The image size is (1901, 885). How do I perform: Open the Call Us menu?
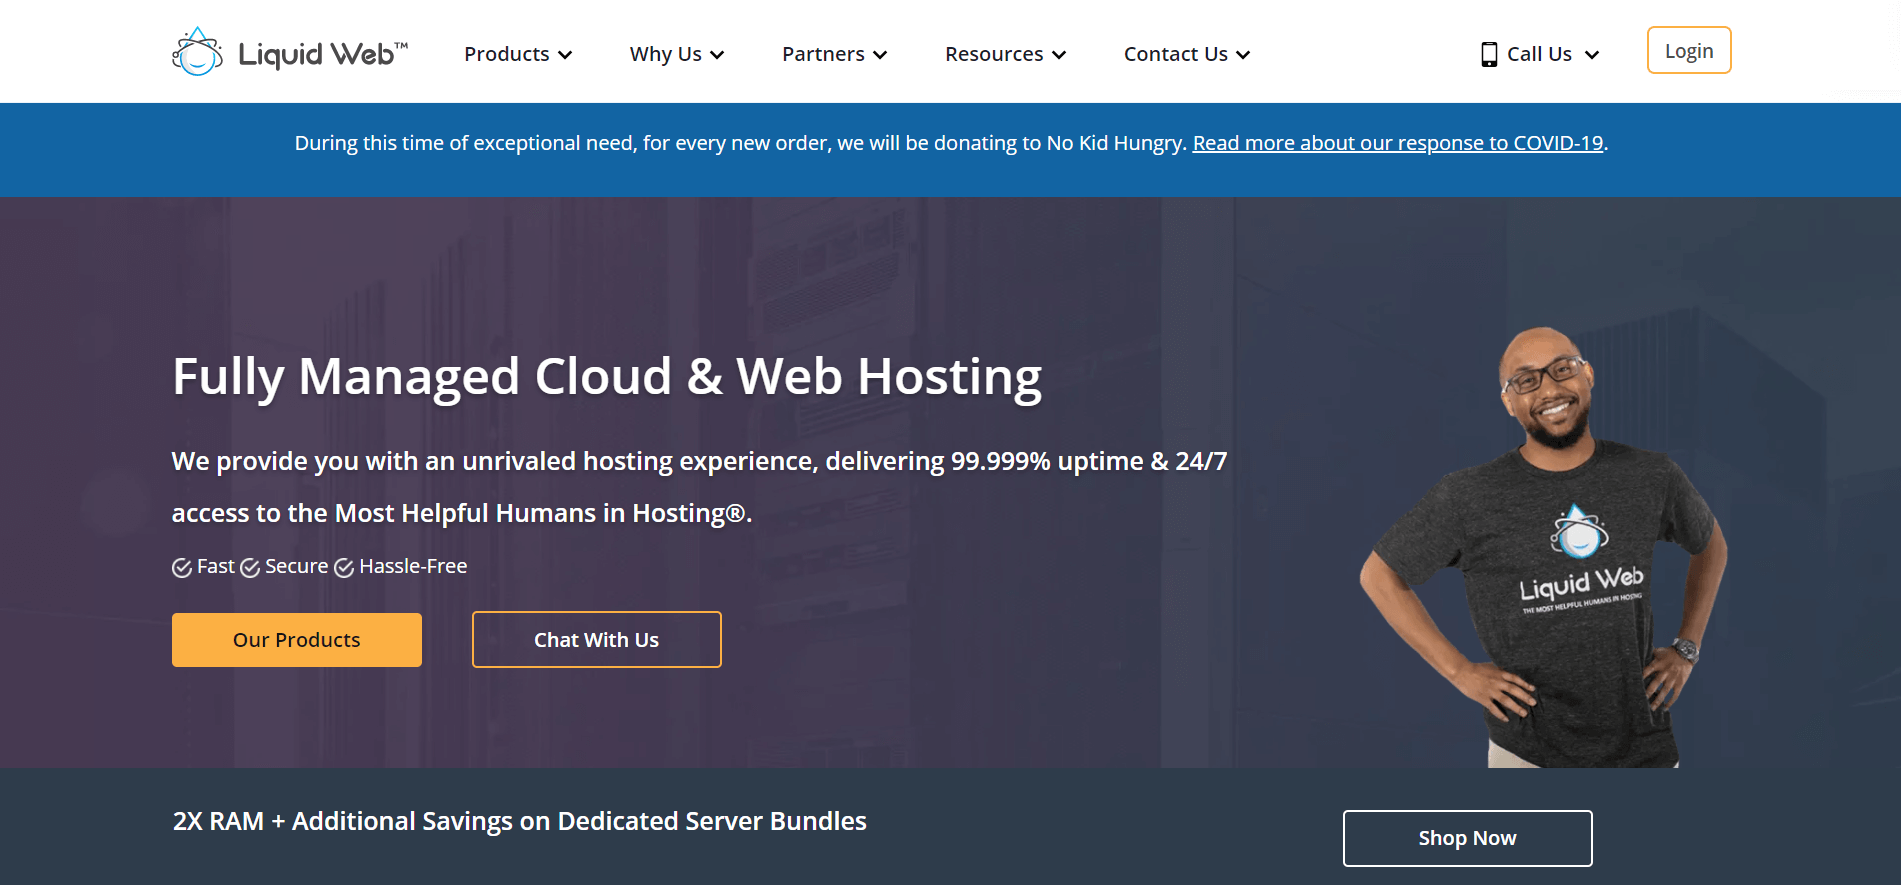1540,54
